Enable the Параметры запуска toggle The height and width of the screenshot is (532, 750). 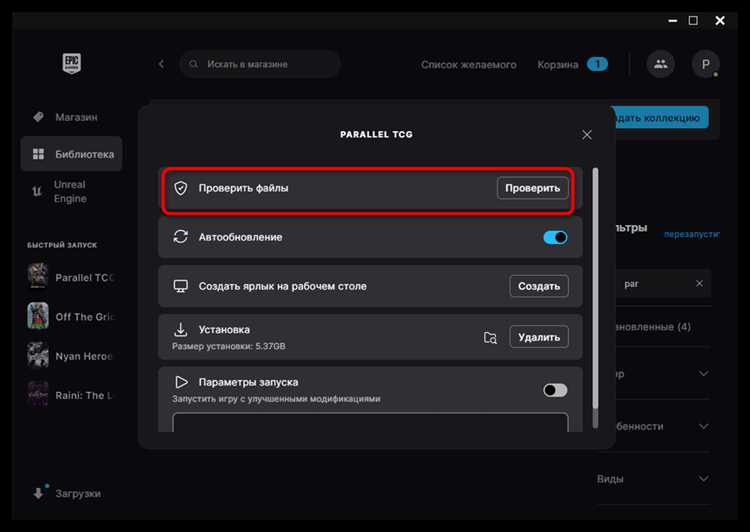pyautogui.click(x=555, y=390)
